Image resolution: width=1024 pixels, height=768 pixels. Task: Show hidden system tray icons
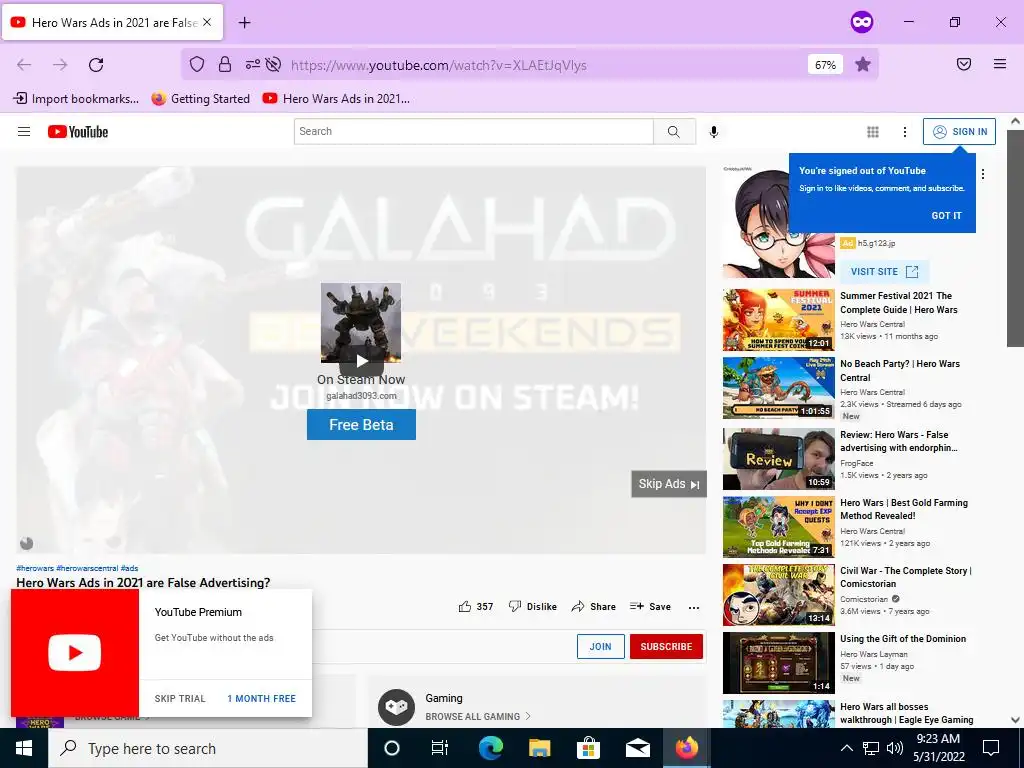(x=846, y=748)
